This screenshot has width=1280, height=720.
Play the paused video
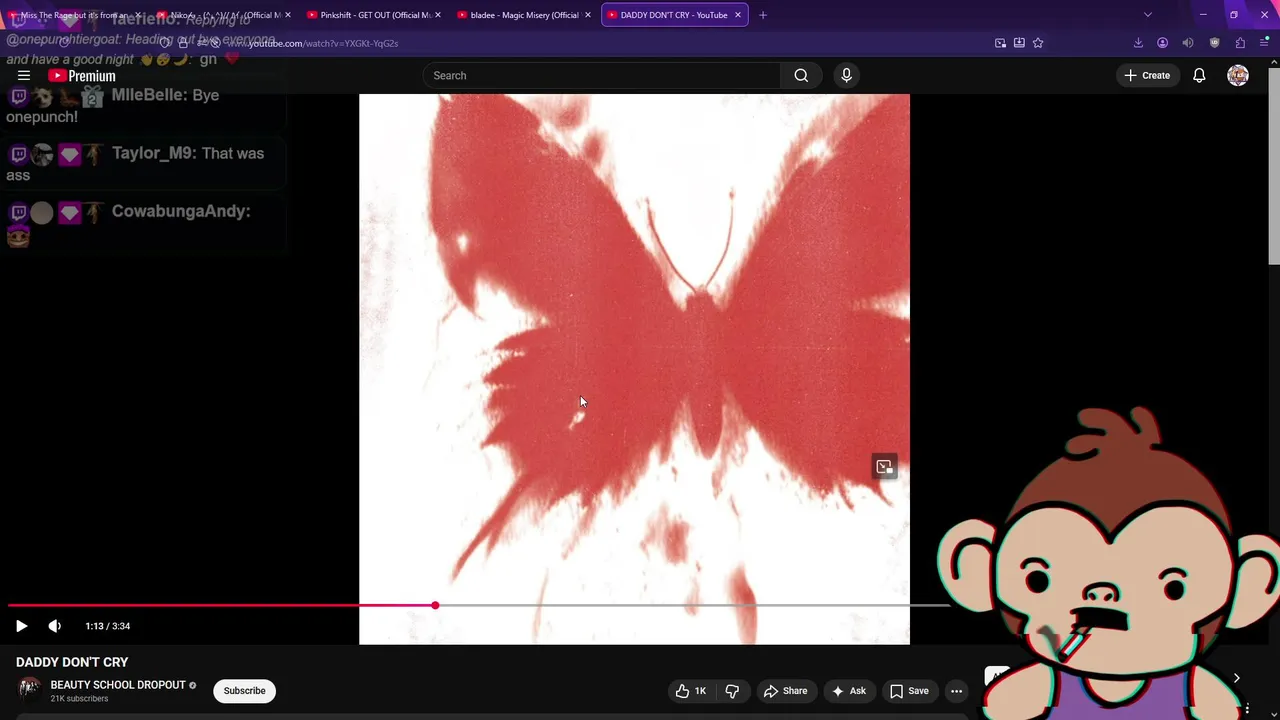pos(21,626)
